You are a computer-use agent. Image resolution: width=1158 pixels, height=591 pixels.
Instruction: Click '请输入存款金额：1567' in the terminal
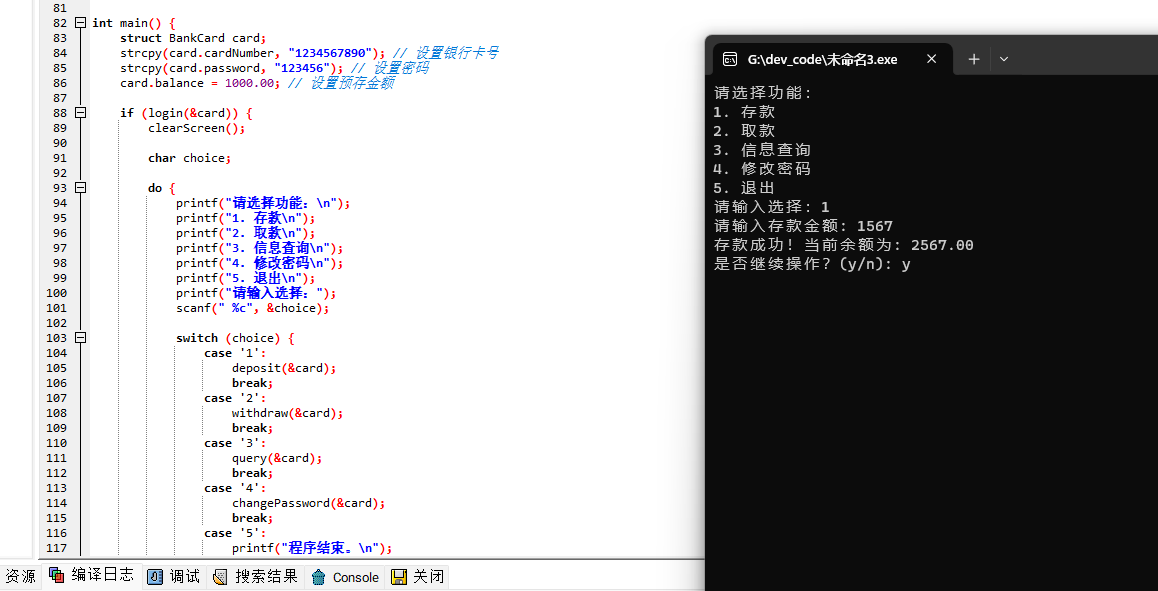804,226
